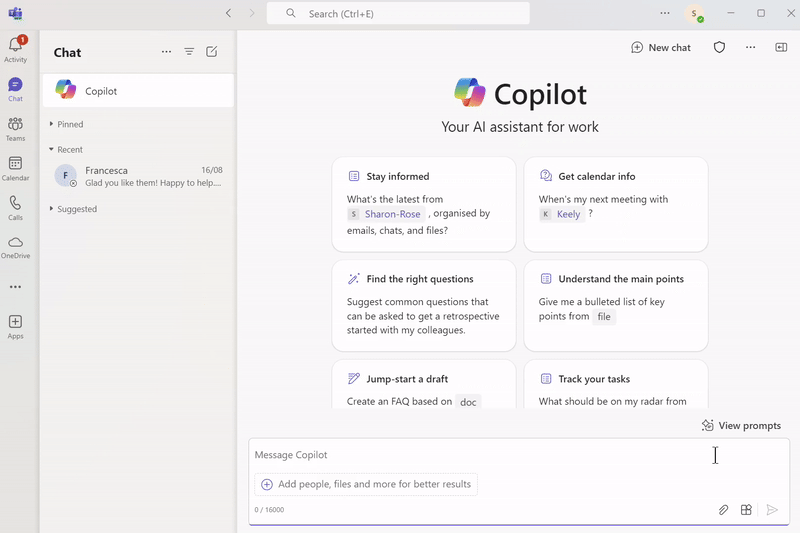Show more apps via sidebar ellipsis
The image size is (800, 533).
click(15, 287)
